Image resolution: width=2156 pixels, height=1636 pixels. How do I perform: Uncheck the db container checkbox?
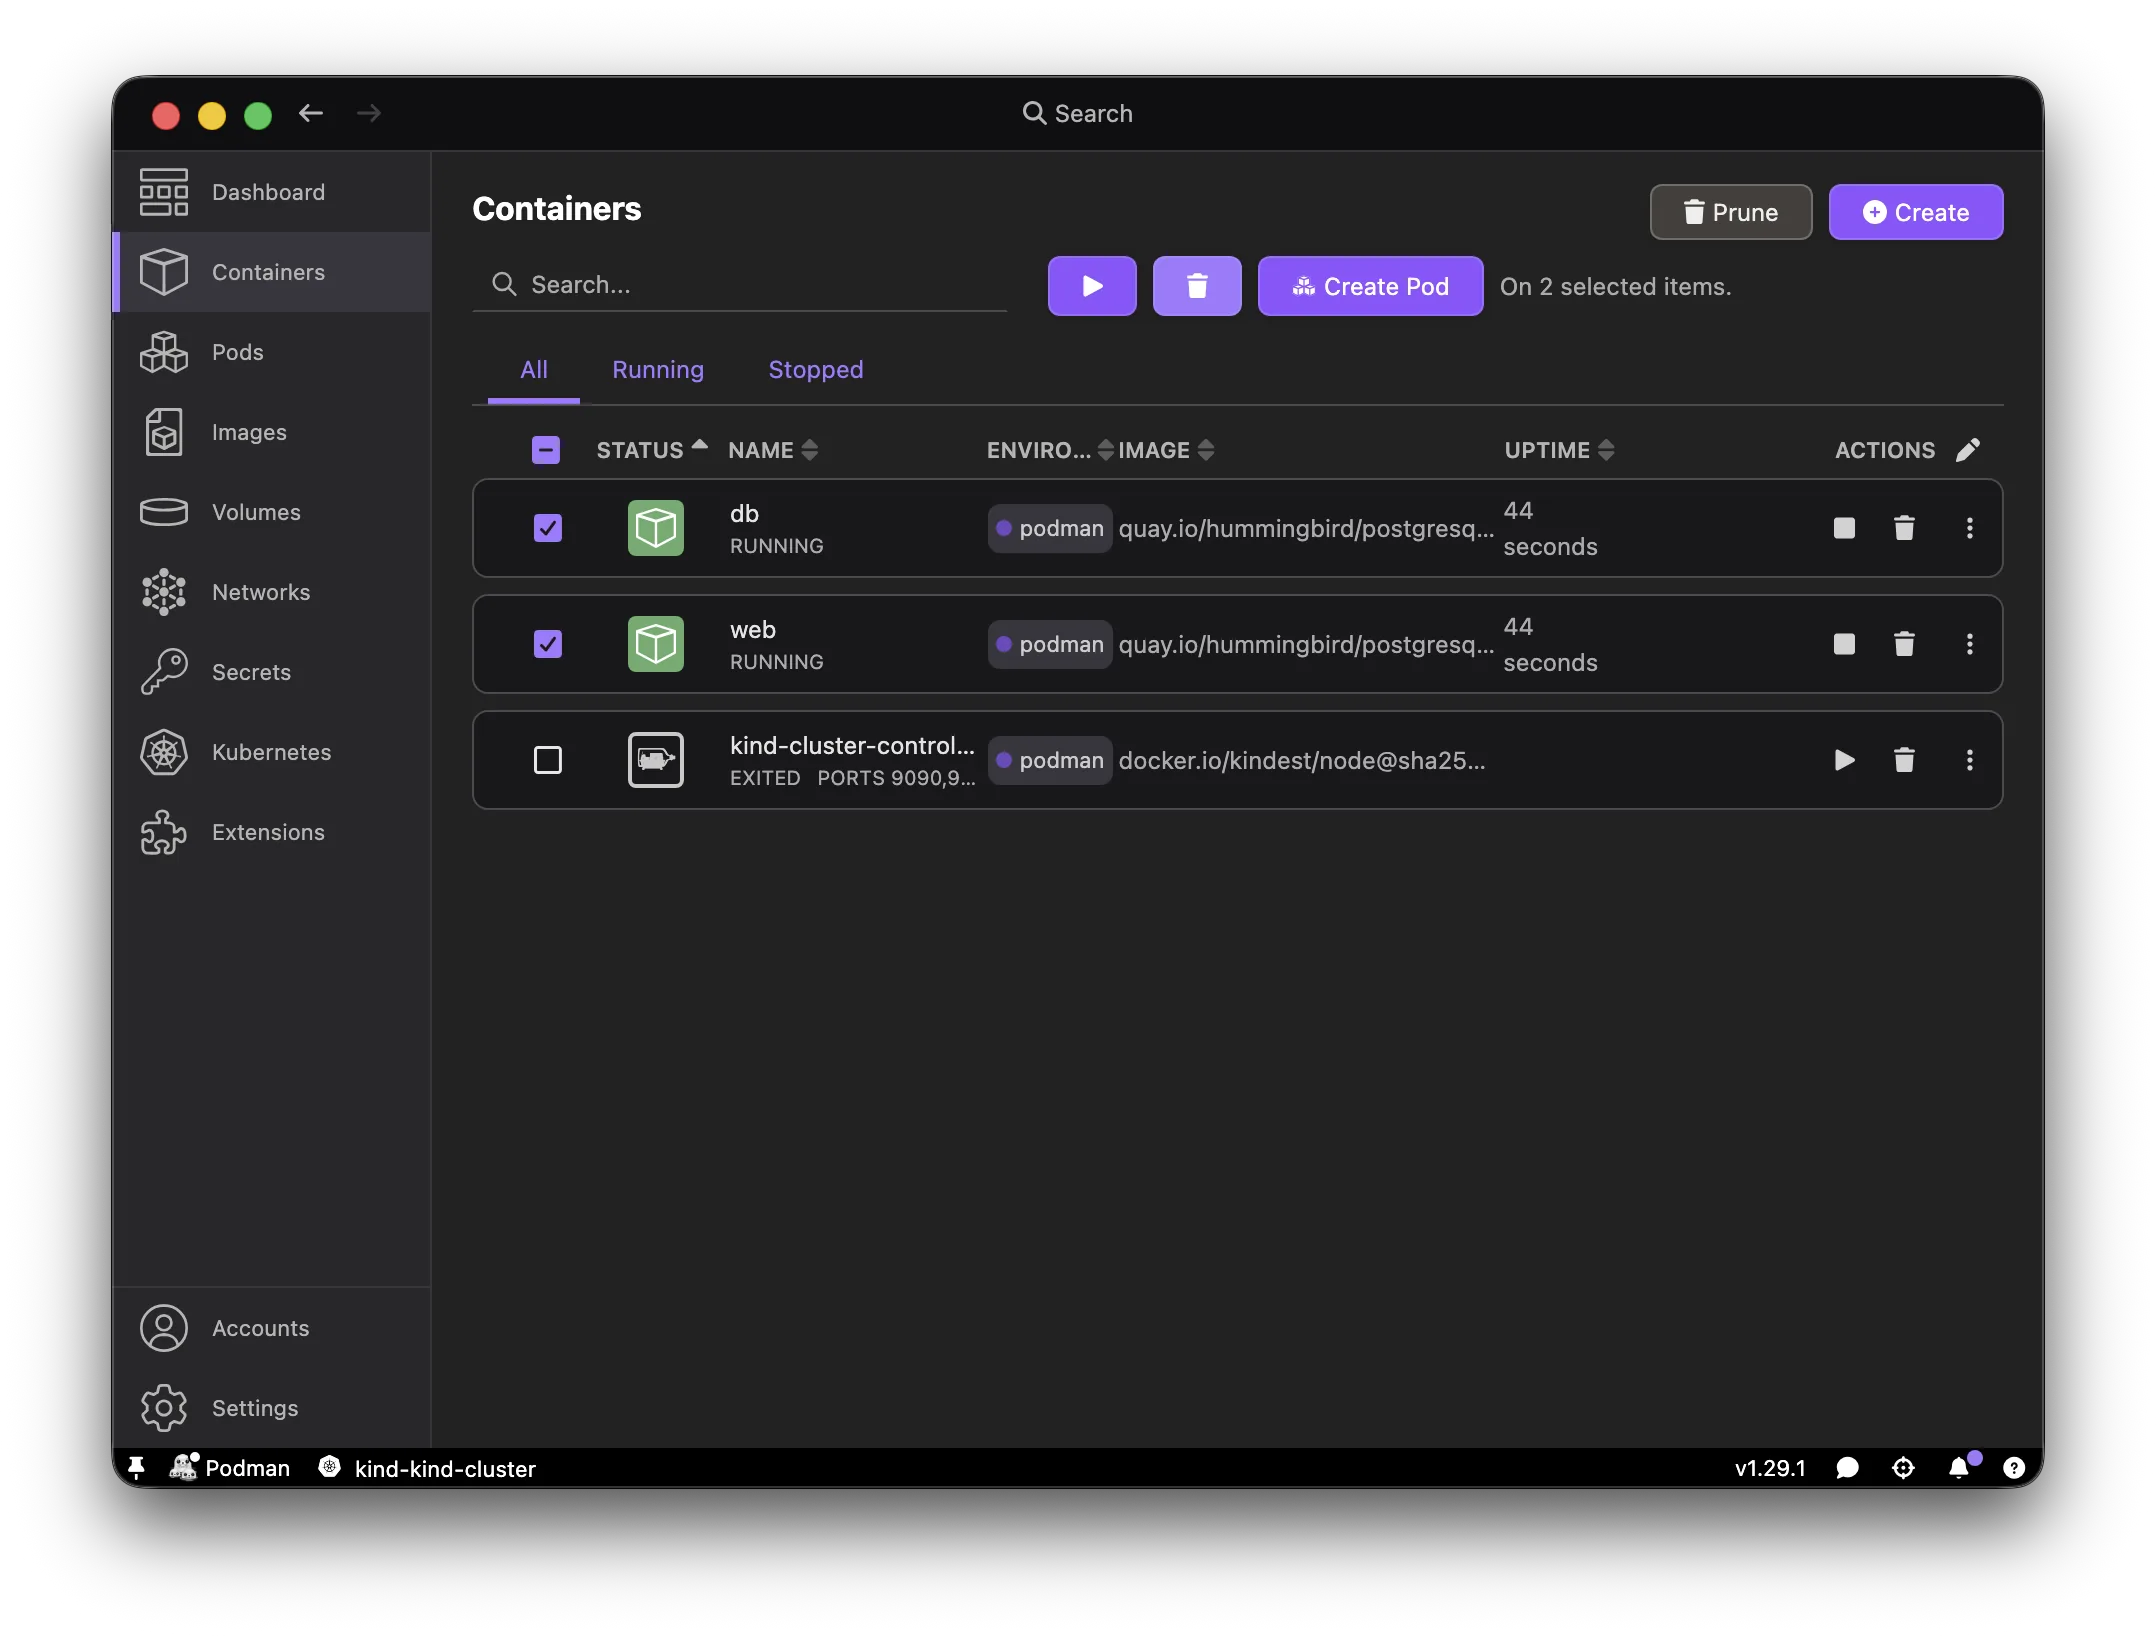548,528
